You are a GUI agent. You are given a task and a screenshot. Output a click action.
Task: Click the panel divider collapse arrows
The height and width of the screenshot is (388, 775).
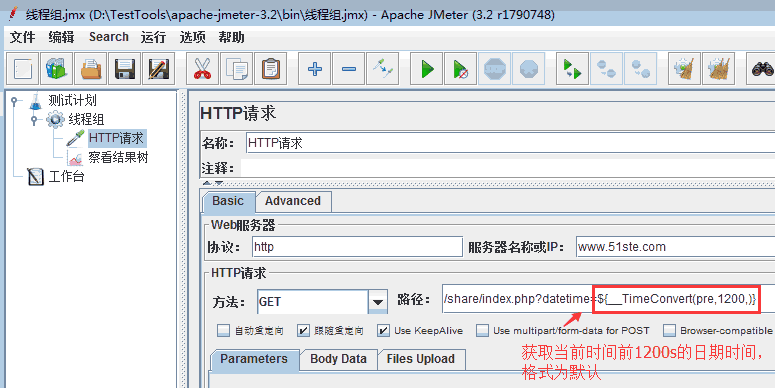pos(213,183)
